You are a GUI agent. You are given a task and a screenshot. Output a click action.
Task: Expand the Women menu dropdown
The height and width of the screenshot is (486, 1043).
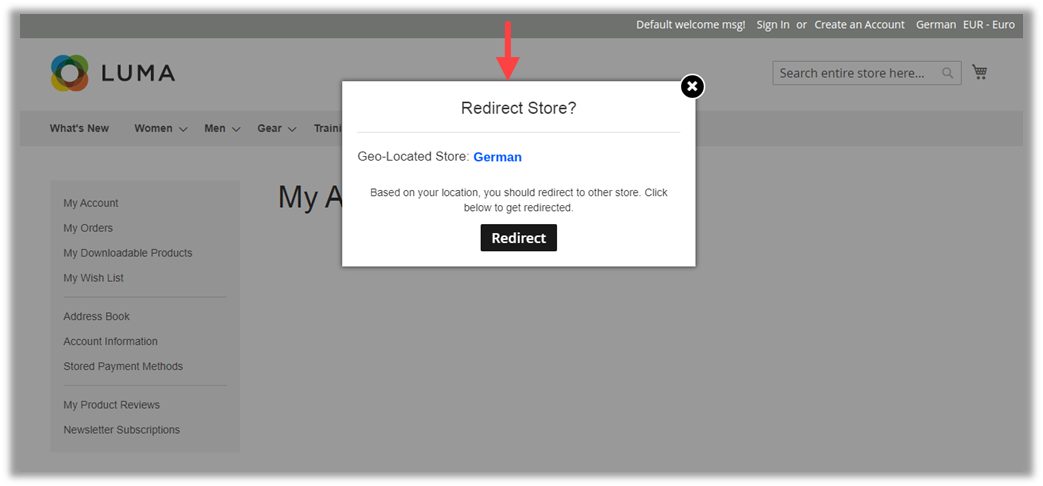tap(160, 128)
